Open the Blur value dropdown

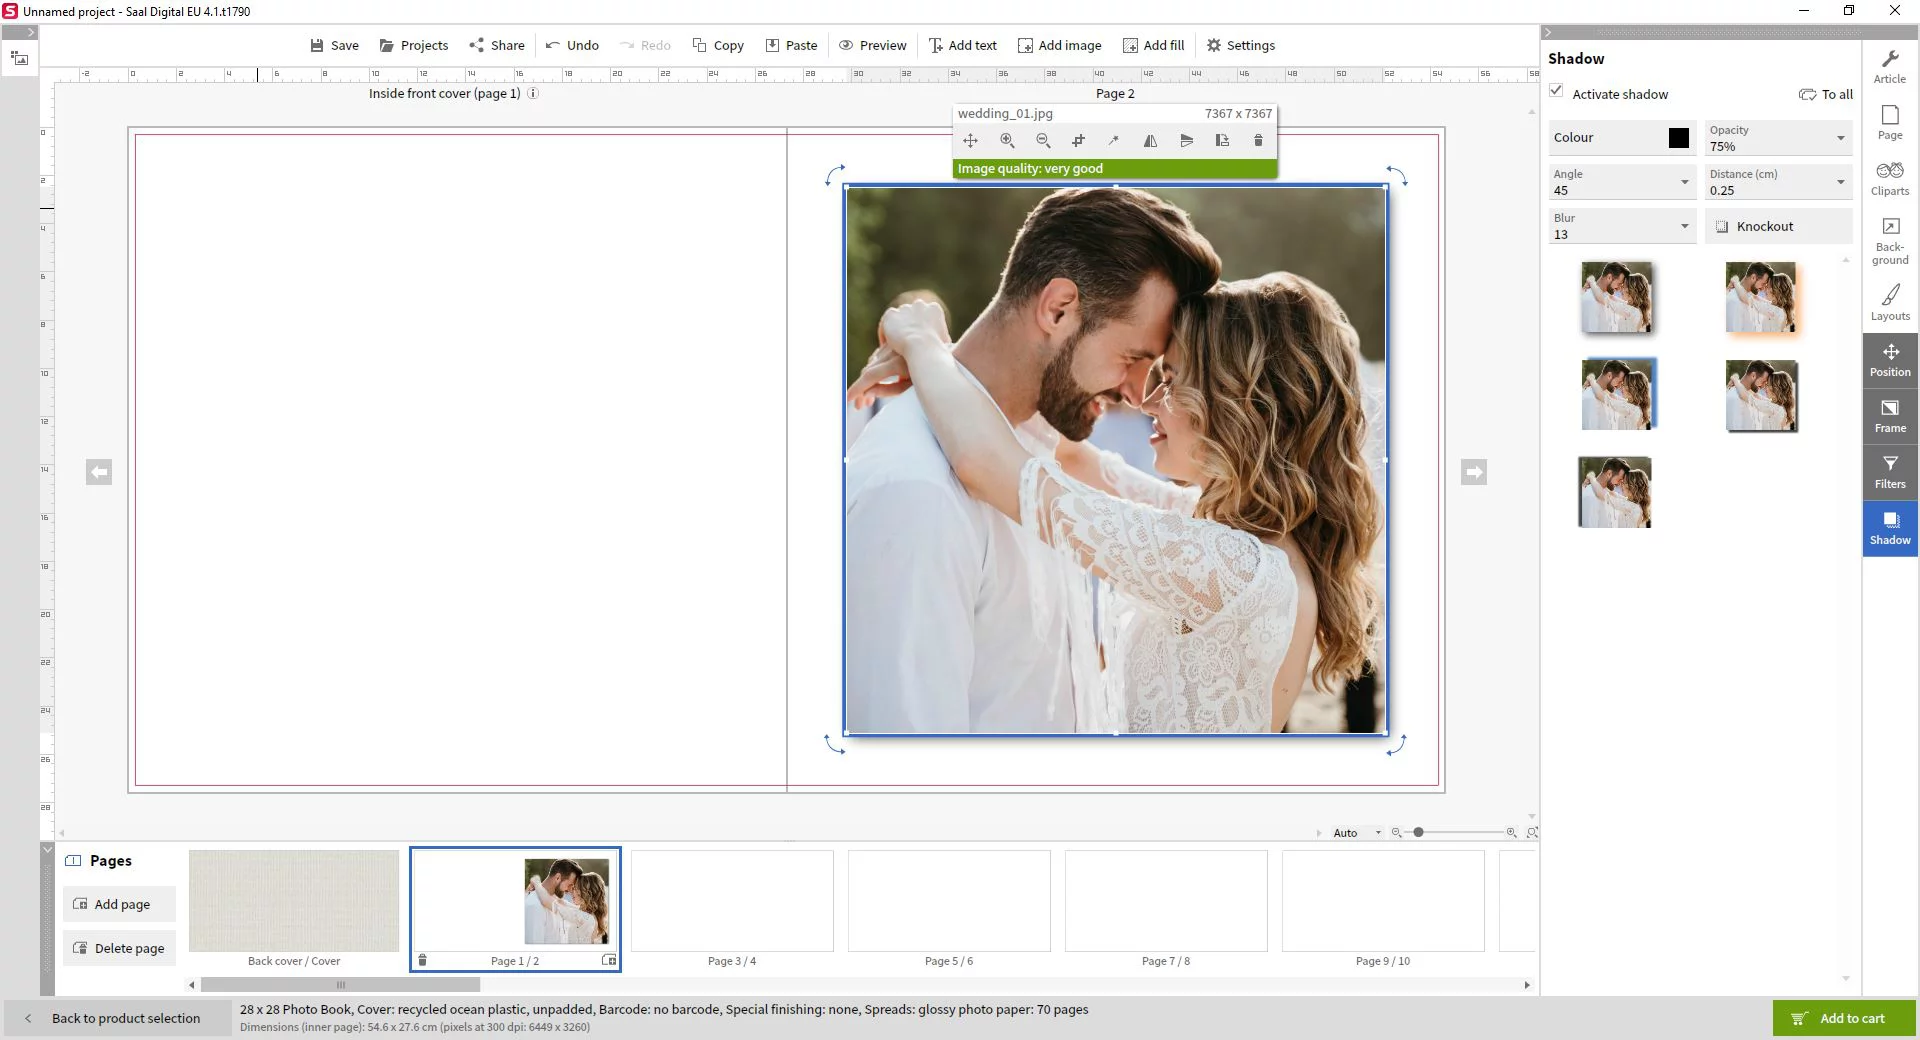[x=1684, y=226]
